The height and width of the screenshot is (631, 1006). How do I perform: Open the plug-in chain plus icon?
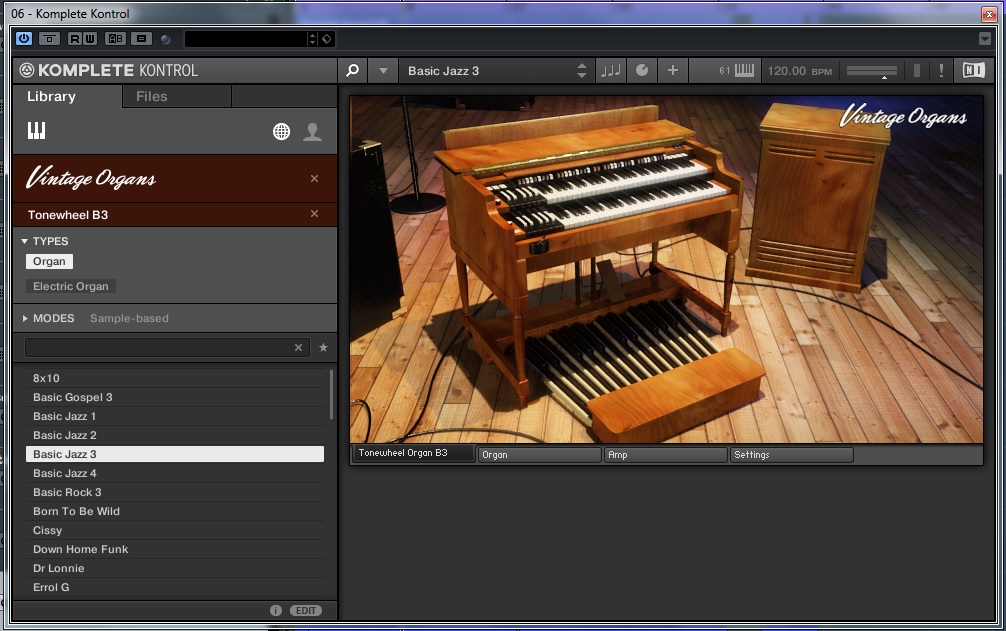point(672,71)
